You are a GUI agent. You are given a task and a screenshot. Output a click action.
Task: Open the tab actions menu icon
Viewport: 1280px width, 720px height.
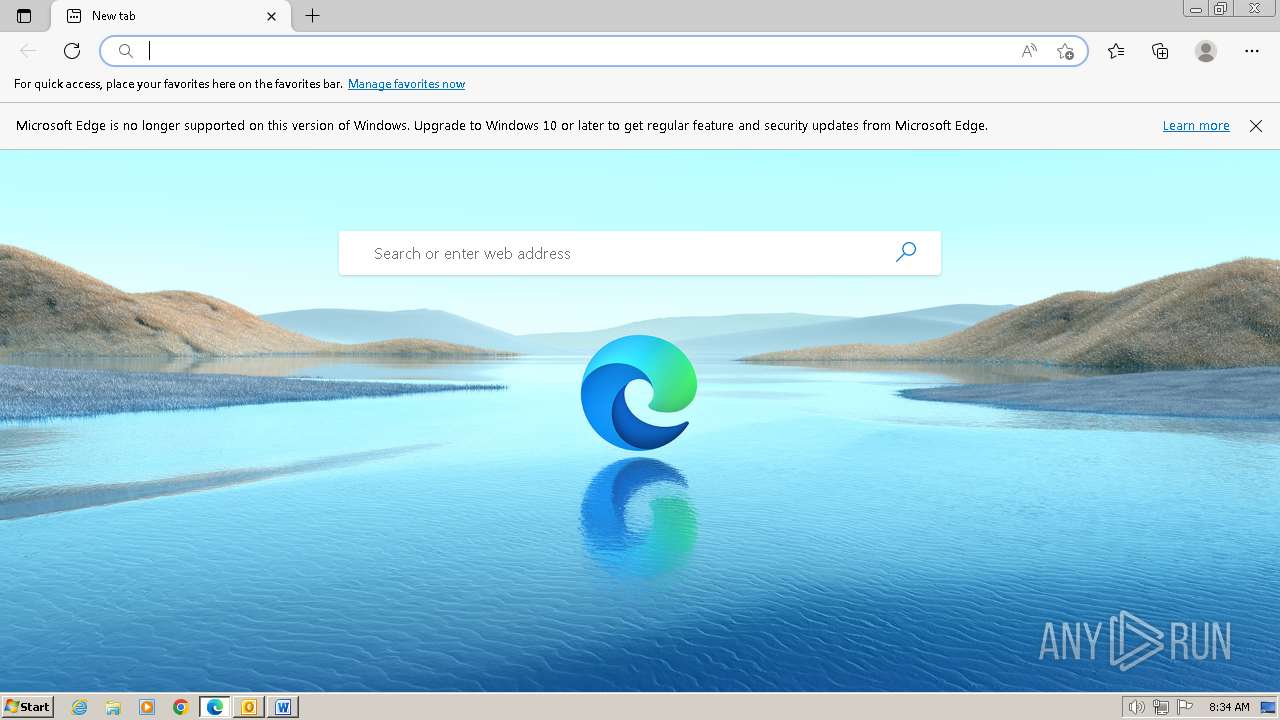(24, 16)
